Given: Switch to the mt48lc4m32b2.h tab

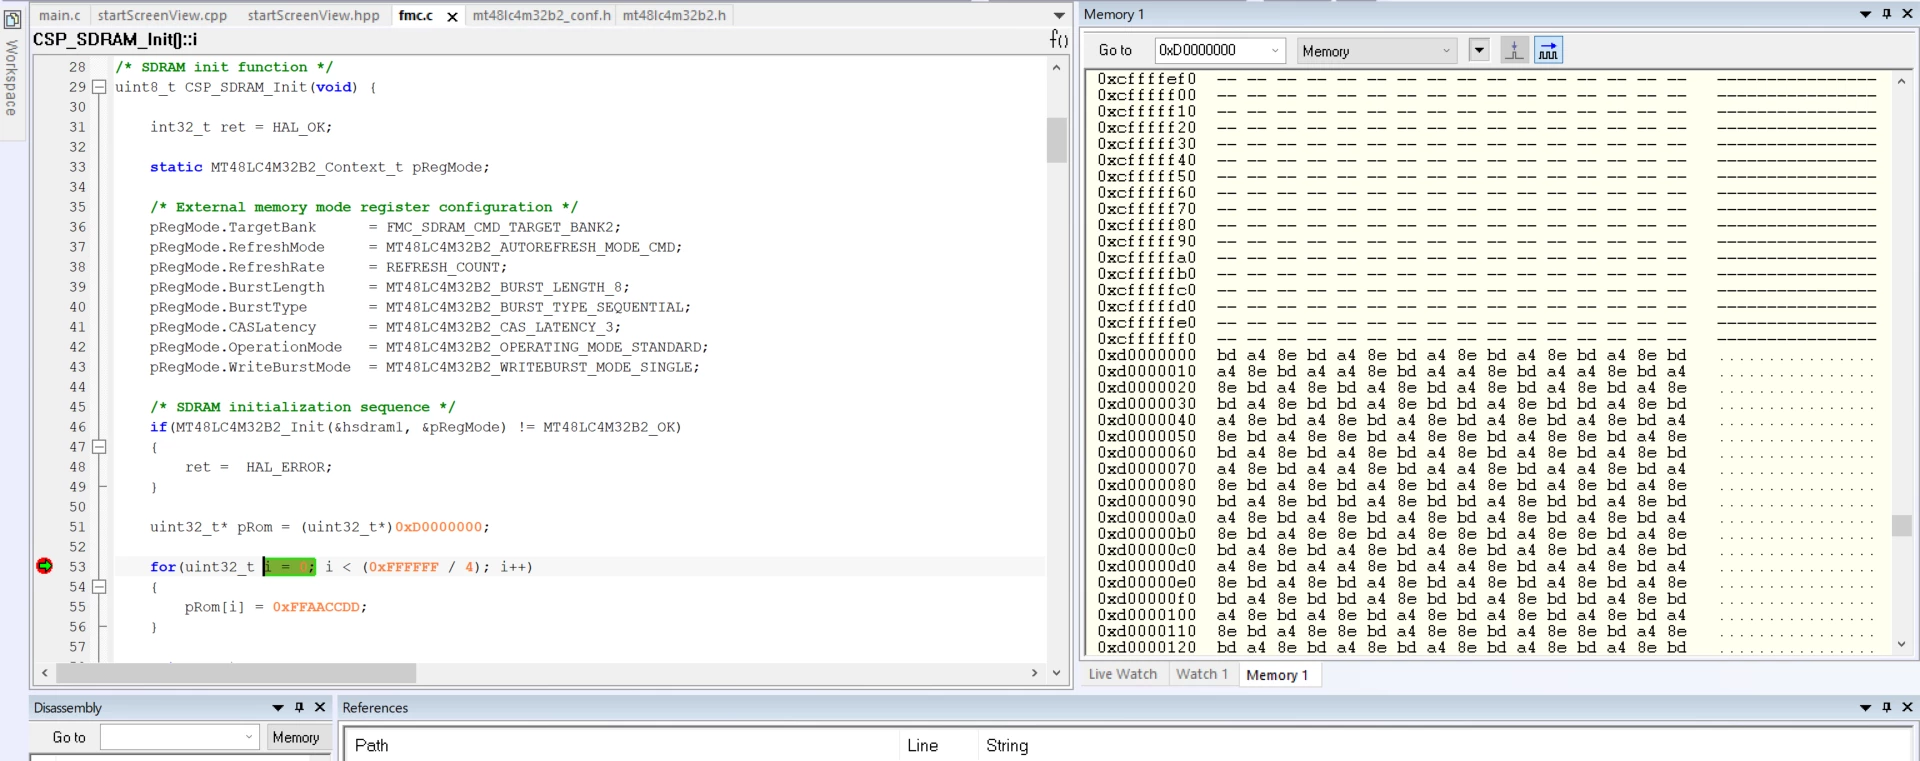Looking at the screenshot, I should [x=674, y=15].
